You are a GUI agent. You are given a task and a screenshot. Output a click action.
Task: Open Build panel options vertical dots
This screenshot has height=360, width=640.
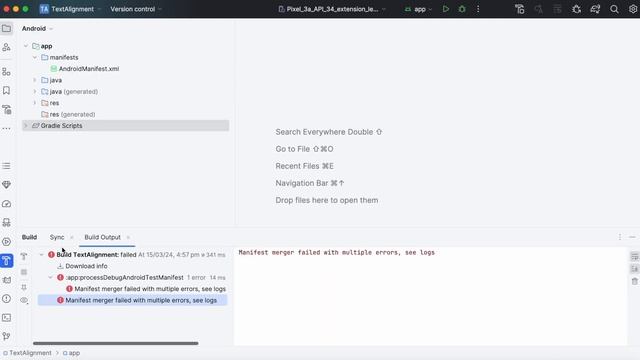click(620, 237)
